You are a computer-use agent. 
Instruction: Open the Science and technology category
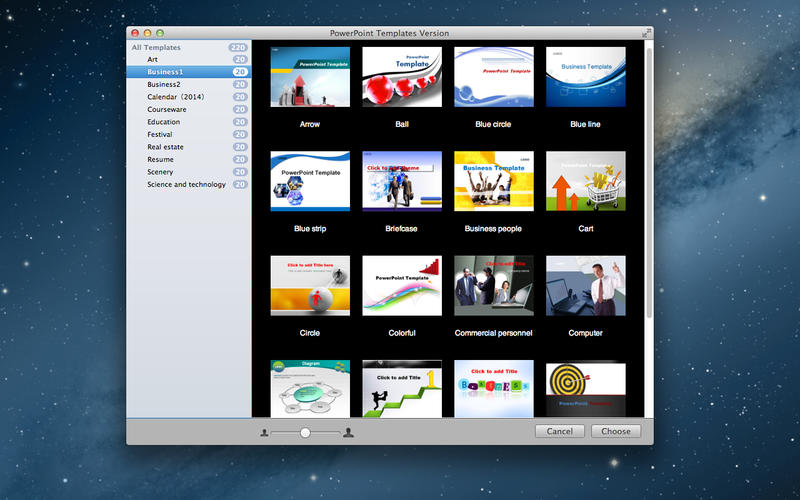click(186, 184)
